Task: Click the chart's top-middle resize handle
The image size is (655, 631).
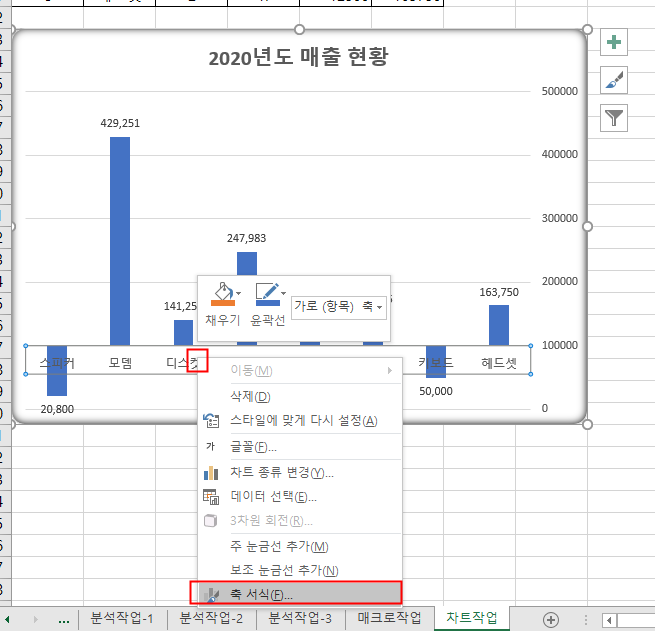Action: pos(300,29)
